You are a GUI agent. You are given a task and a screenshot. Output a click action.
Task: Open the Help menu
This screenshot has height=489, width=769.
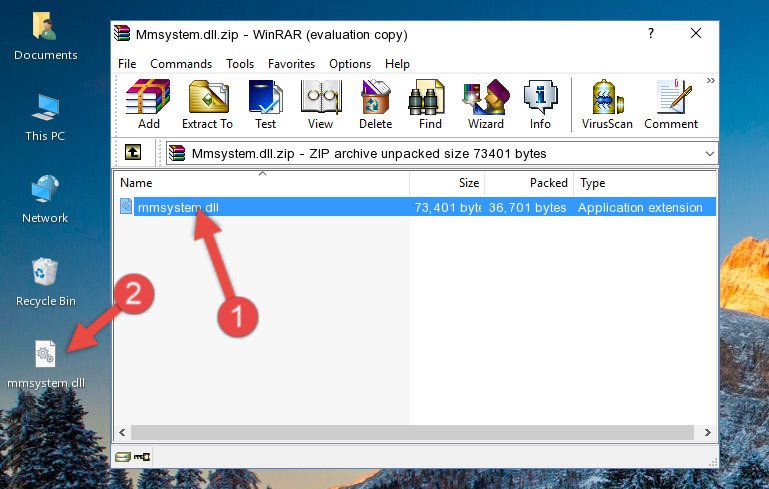click(397, 64)
